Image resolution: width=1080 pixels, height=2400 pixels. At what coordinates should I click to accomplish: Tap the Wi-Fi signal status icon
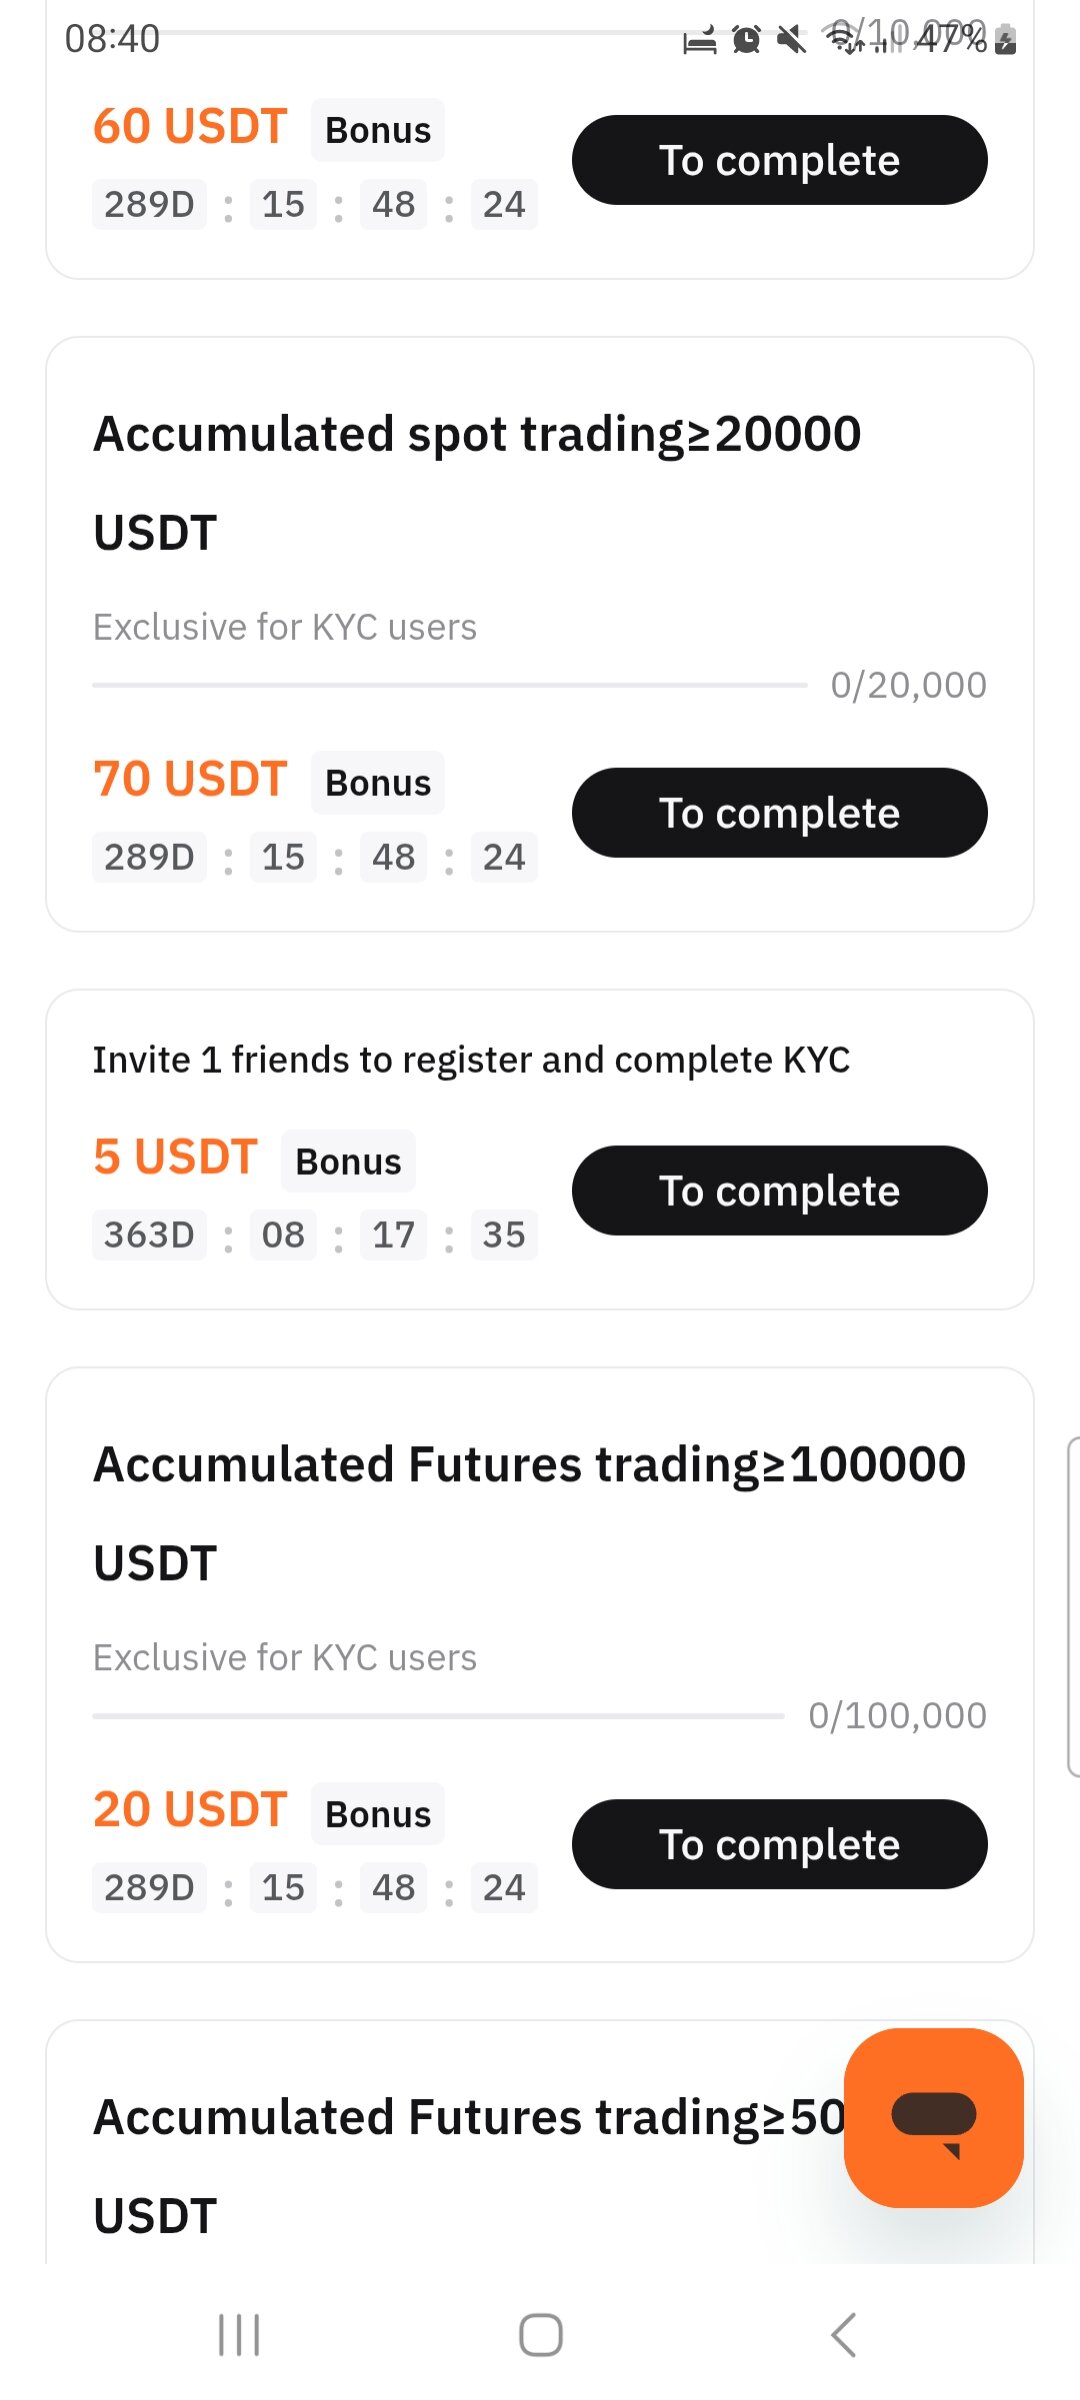[842, 38]
